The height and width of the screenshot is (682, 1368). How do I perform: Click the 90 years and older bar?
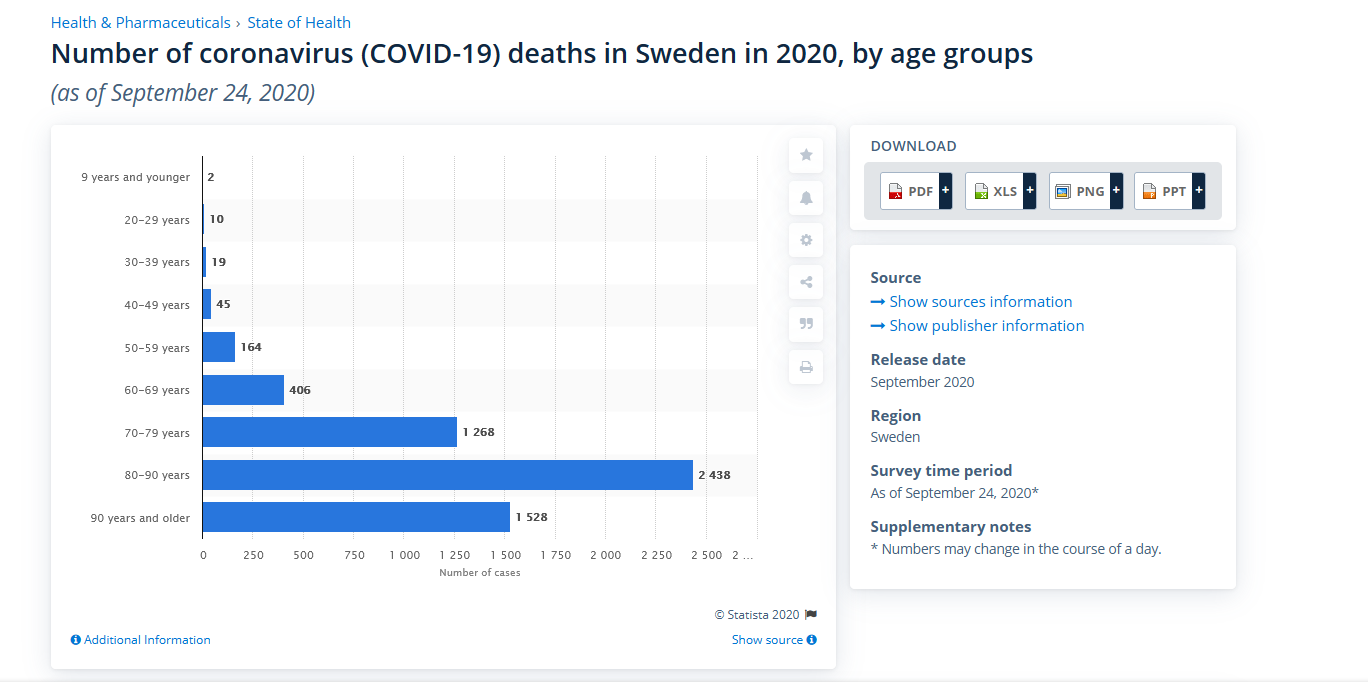pos(356,517)
